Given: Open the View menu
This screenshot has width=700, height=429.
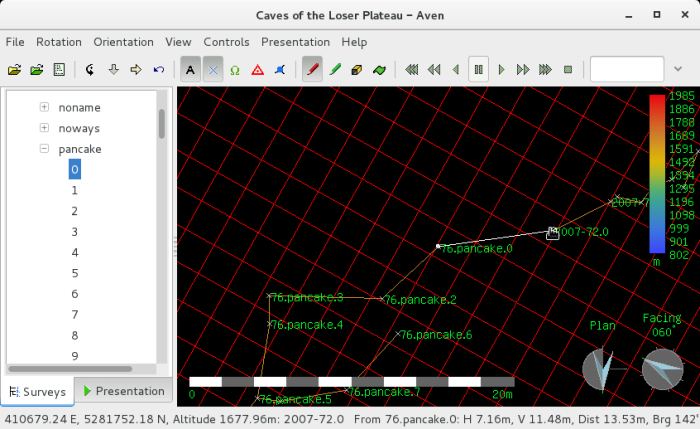Looking at the screenshot, I should 178,42.
